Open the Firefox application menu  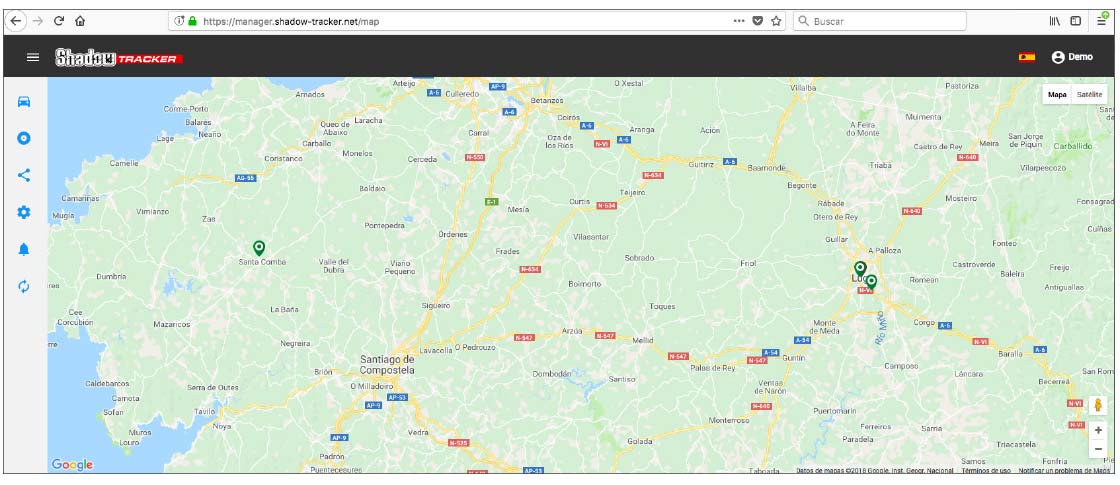[x=1103, y=21]
